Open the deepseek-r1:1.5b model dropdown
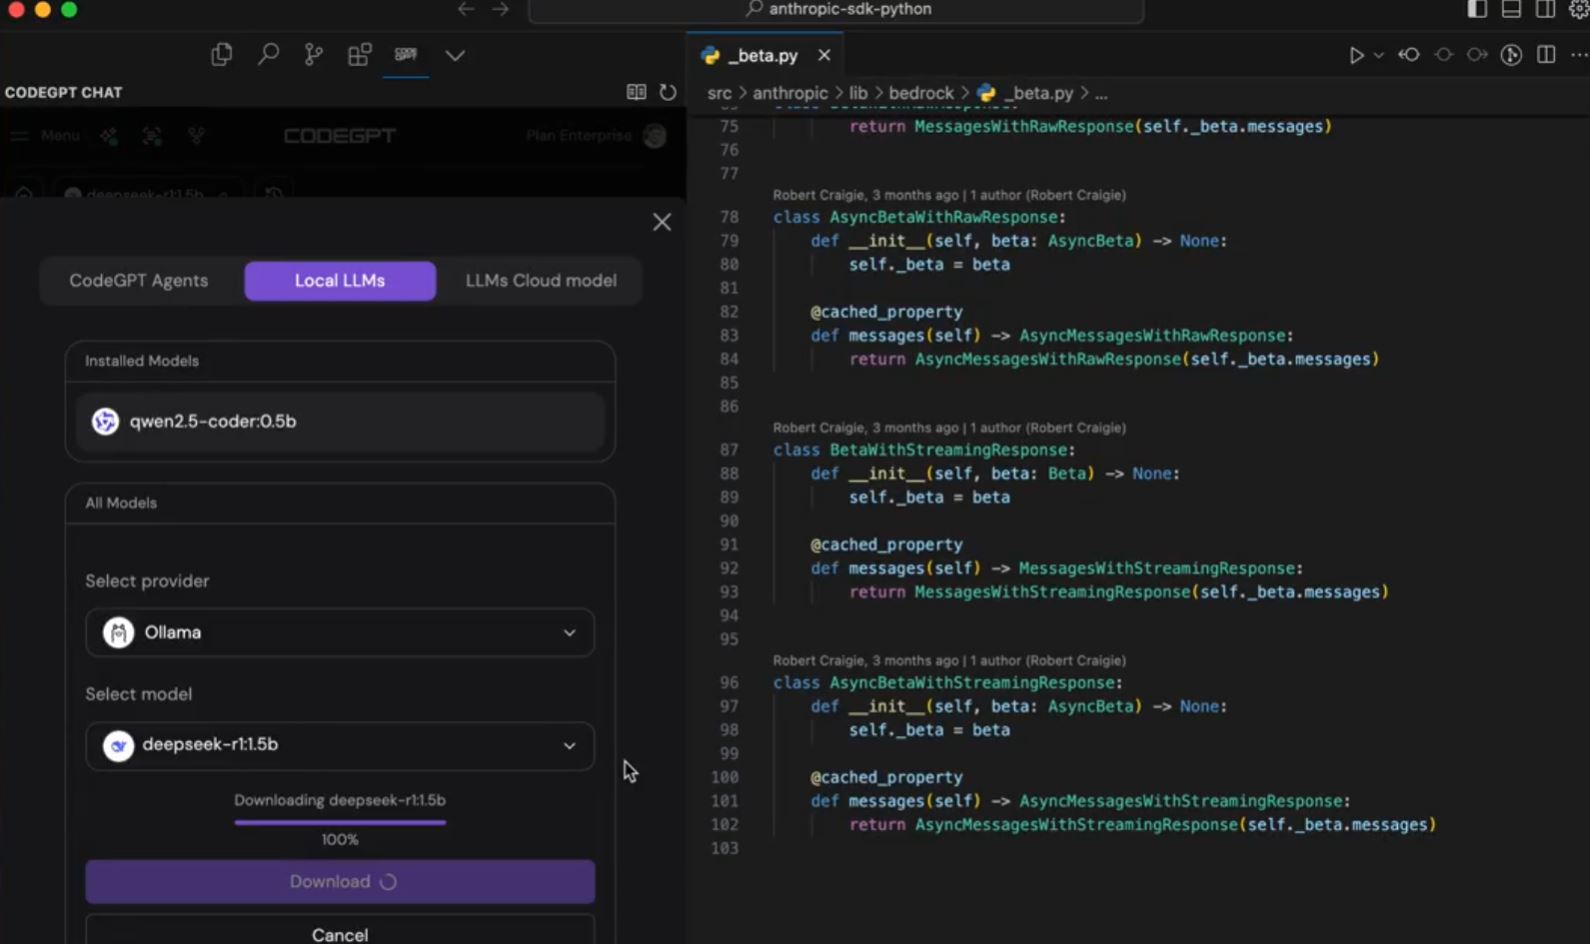The height and width of the screenshot is (944, 1590). pos(340,745)
